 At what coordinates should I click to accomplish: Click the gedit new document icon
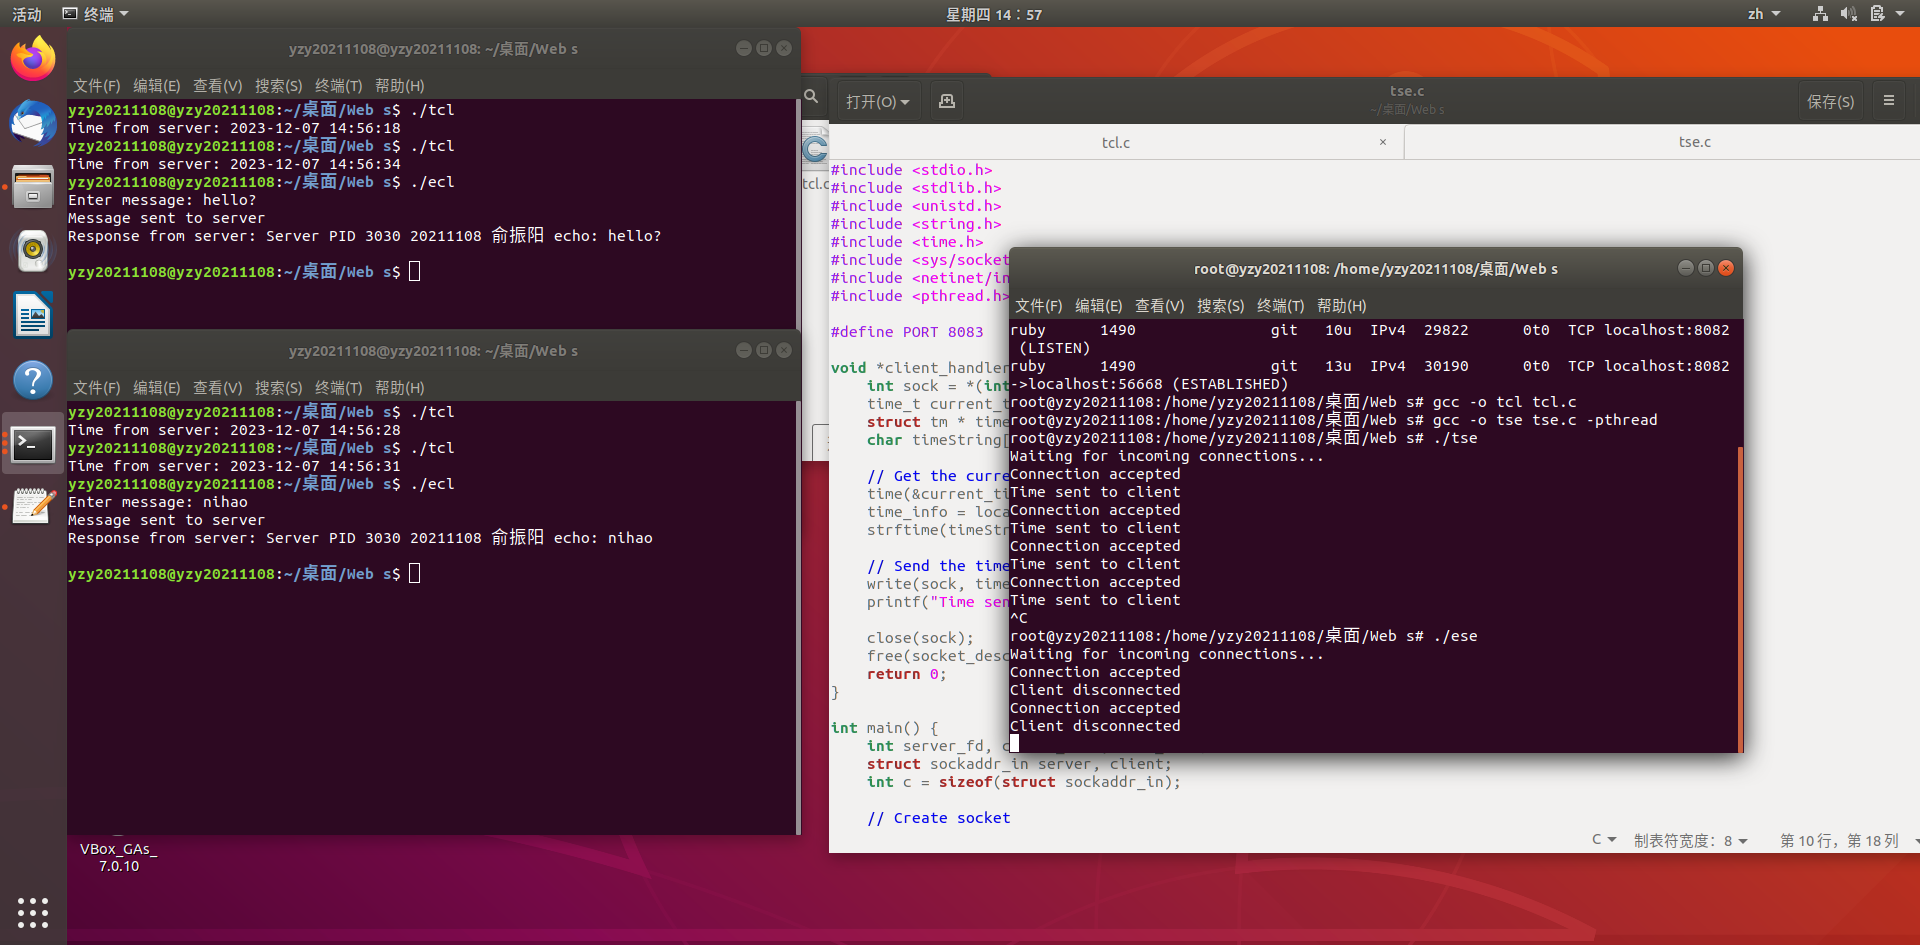[x=946, y=101]
